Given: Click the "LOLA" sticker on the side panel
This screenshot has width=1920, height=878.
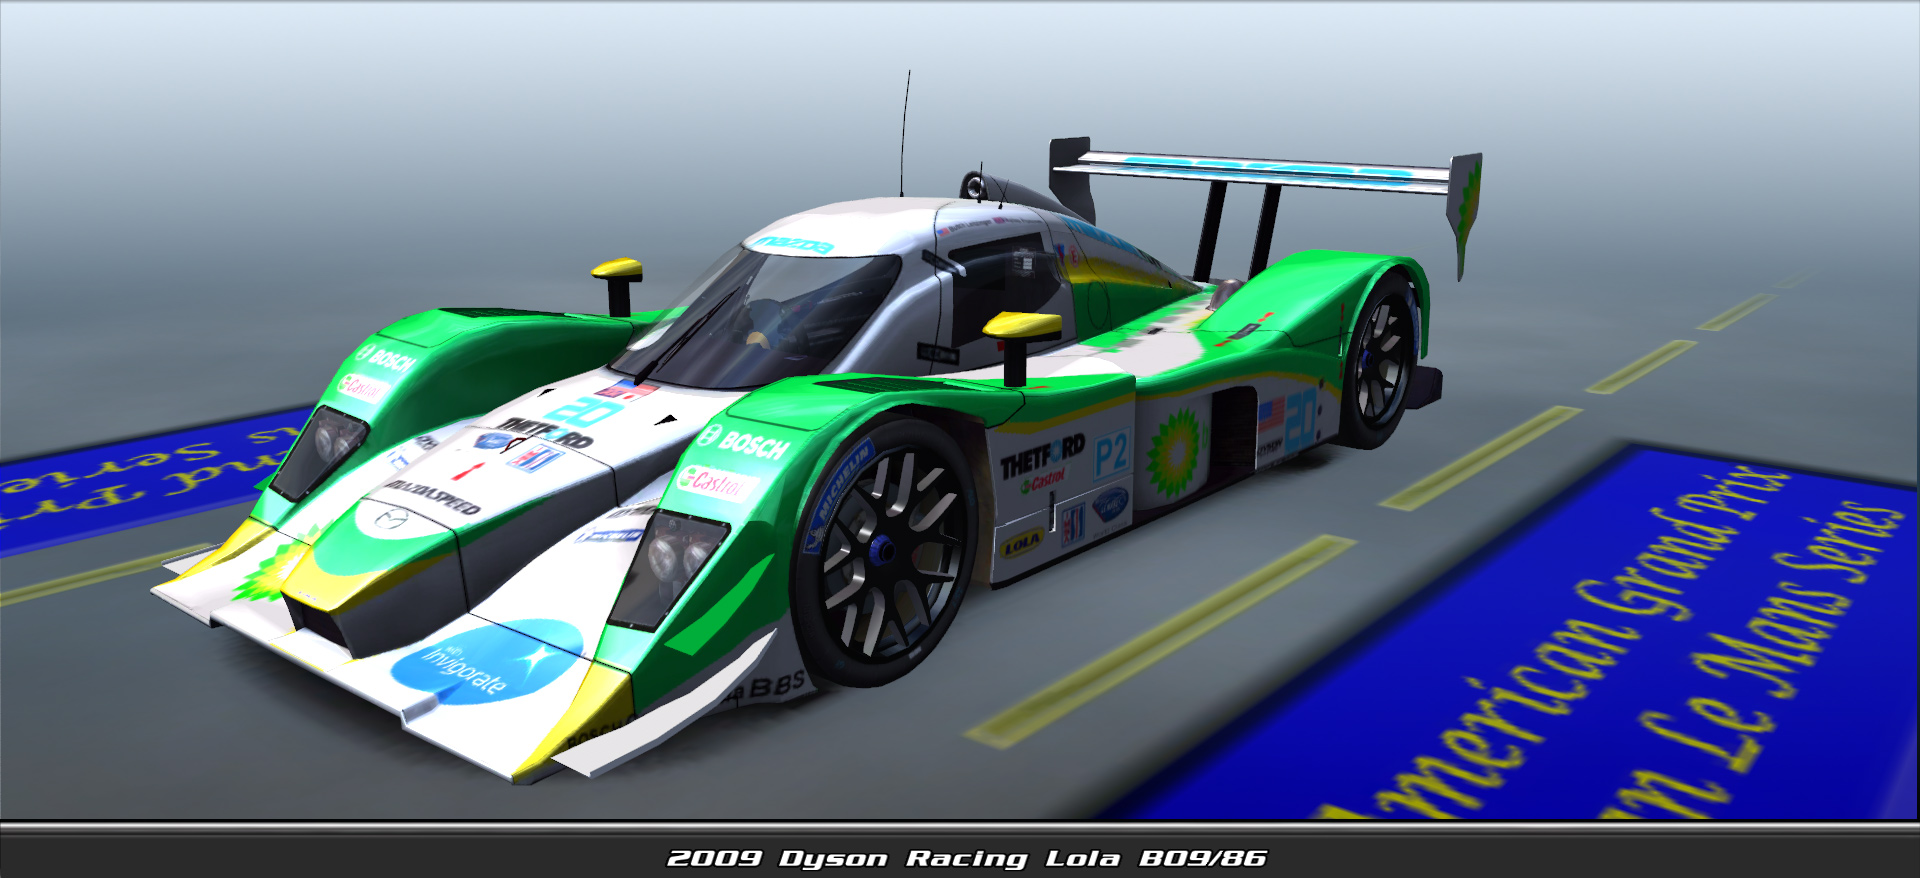Looking at the screenshot, I should (x=1021, y=544).
